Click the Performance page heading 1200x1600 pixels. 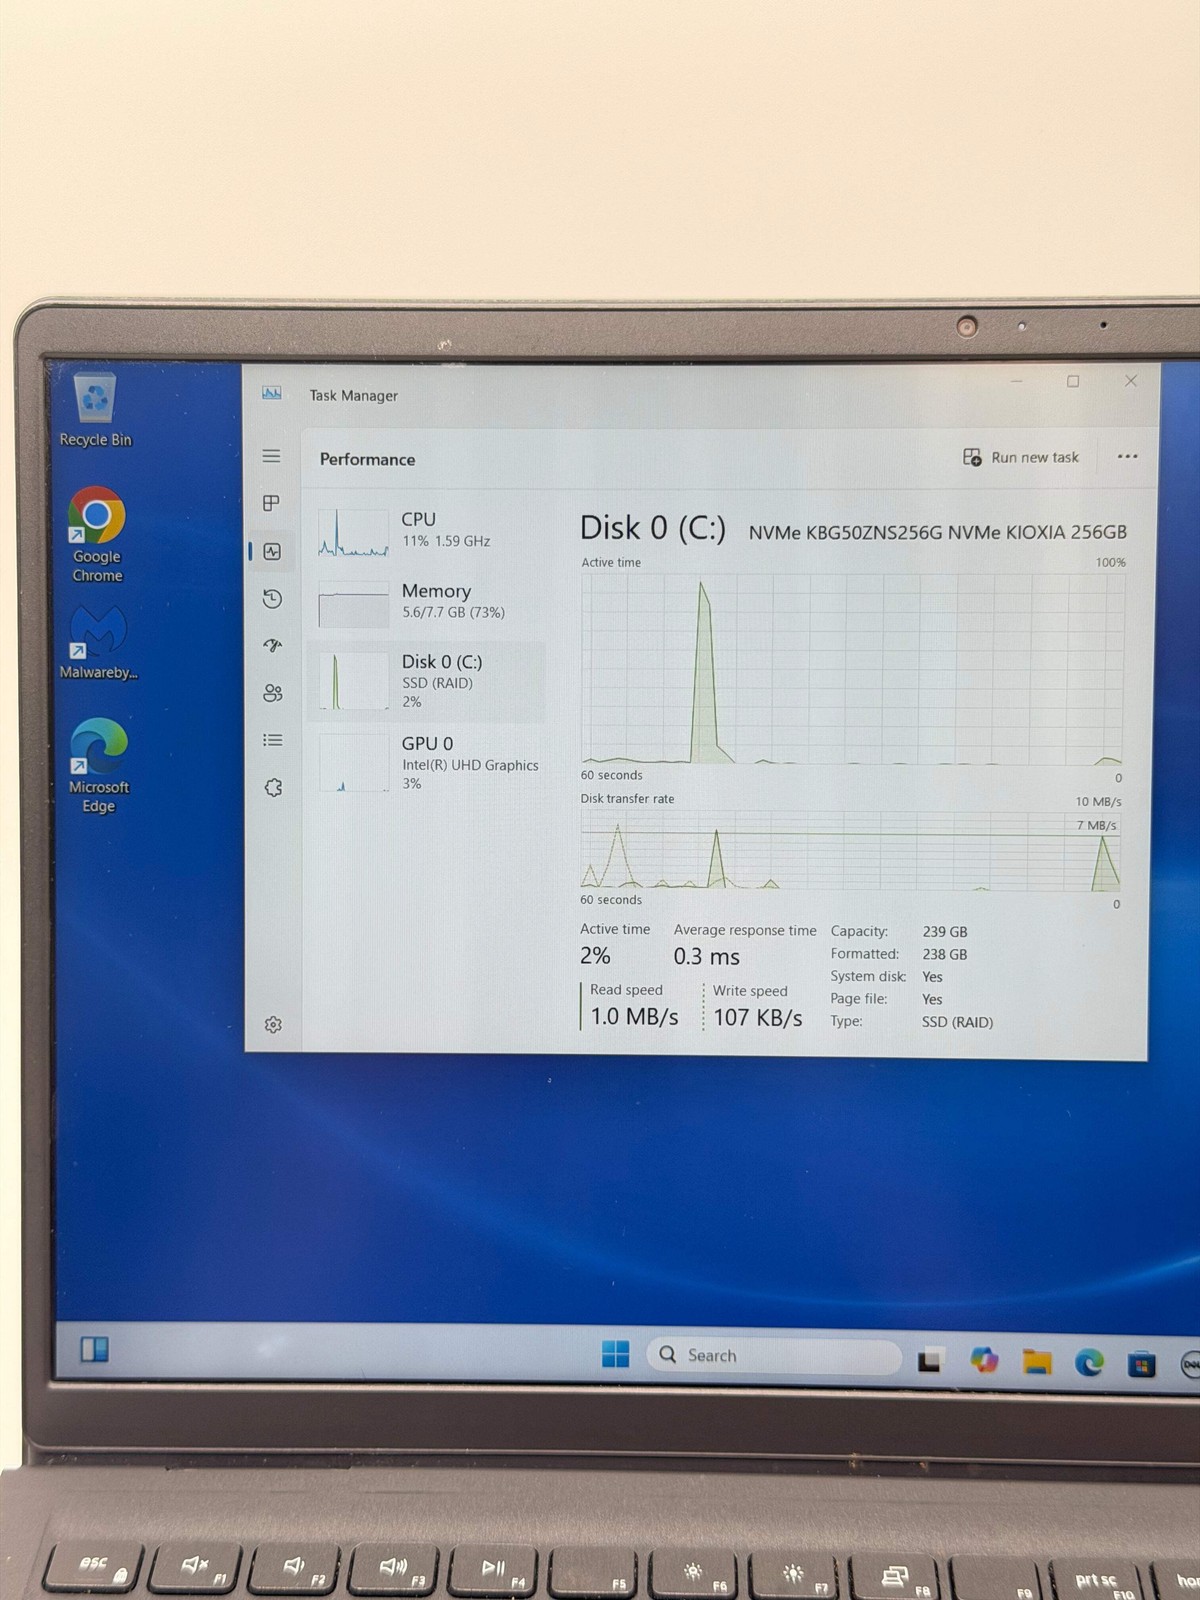coord(367,459)
